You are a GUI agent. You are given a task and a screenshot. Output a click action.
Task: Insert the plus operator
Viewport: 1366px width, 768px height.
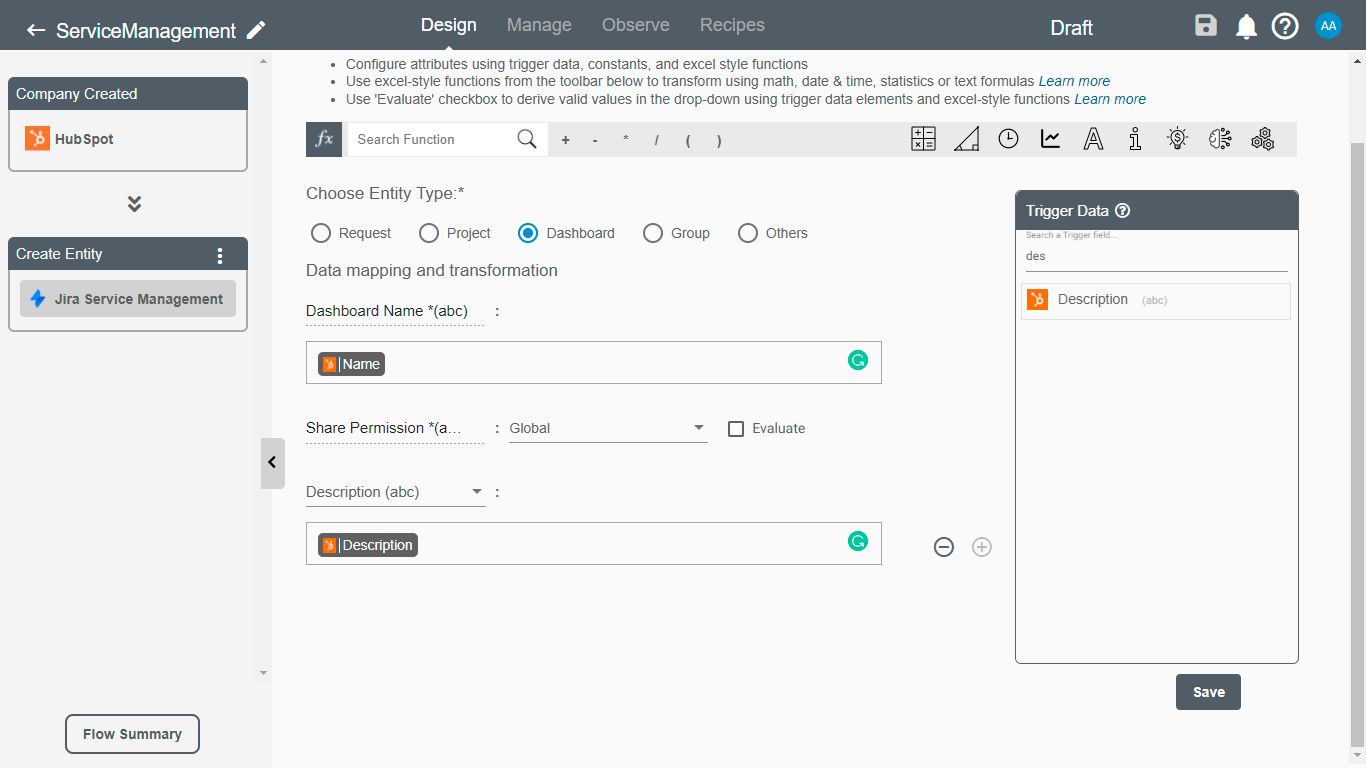pyautogui.click(x=565, y=140)
